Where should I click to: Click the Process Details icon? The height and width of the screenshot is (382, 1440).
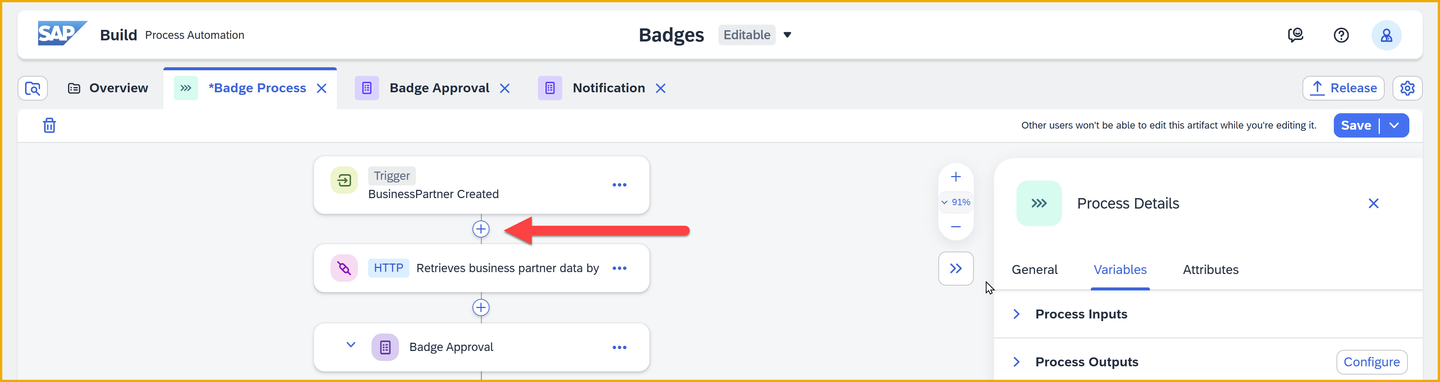pos(1039,203)
